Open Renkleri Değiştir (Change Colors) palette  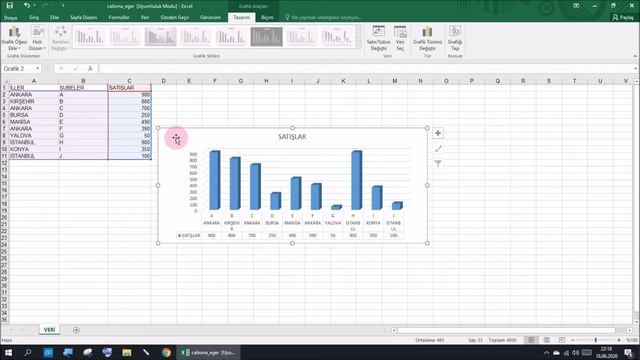pos(60,38)
